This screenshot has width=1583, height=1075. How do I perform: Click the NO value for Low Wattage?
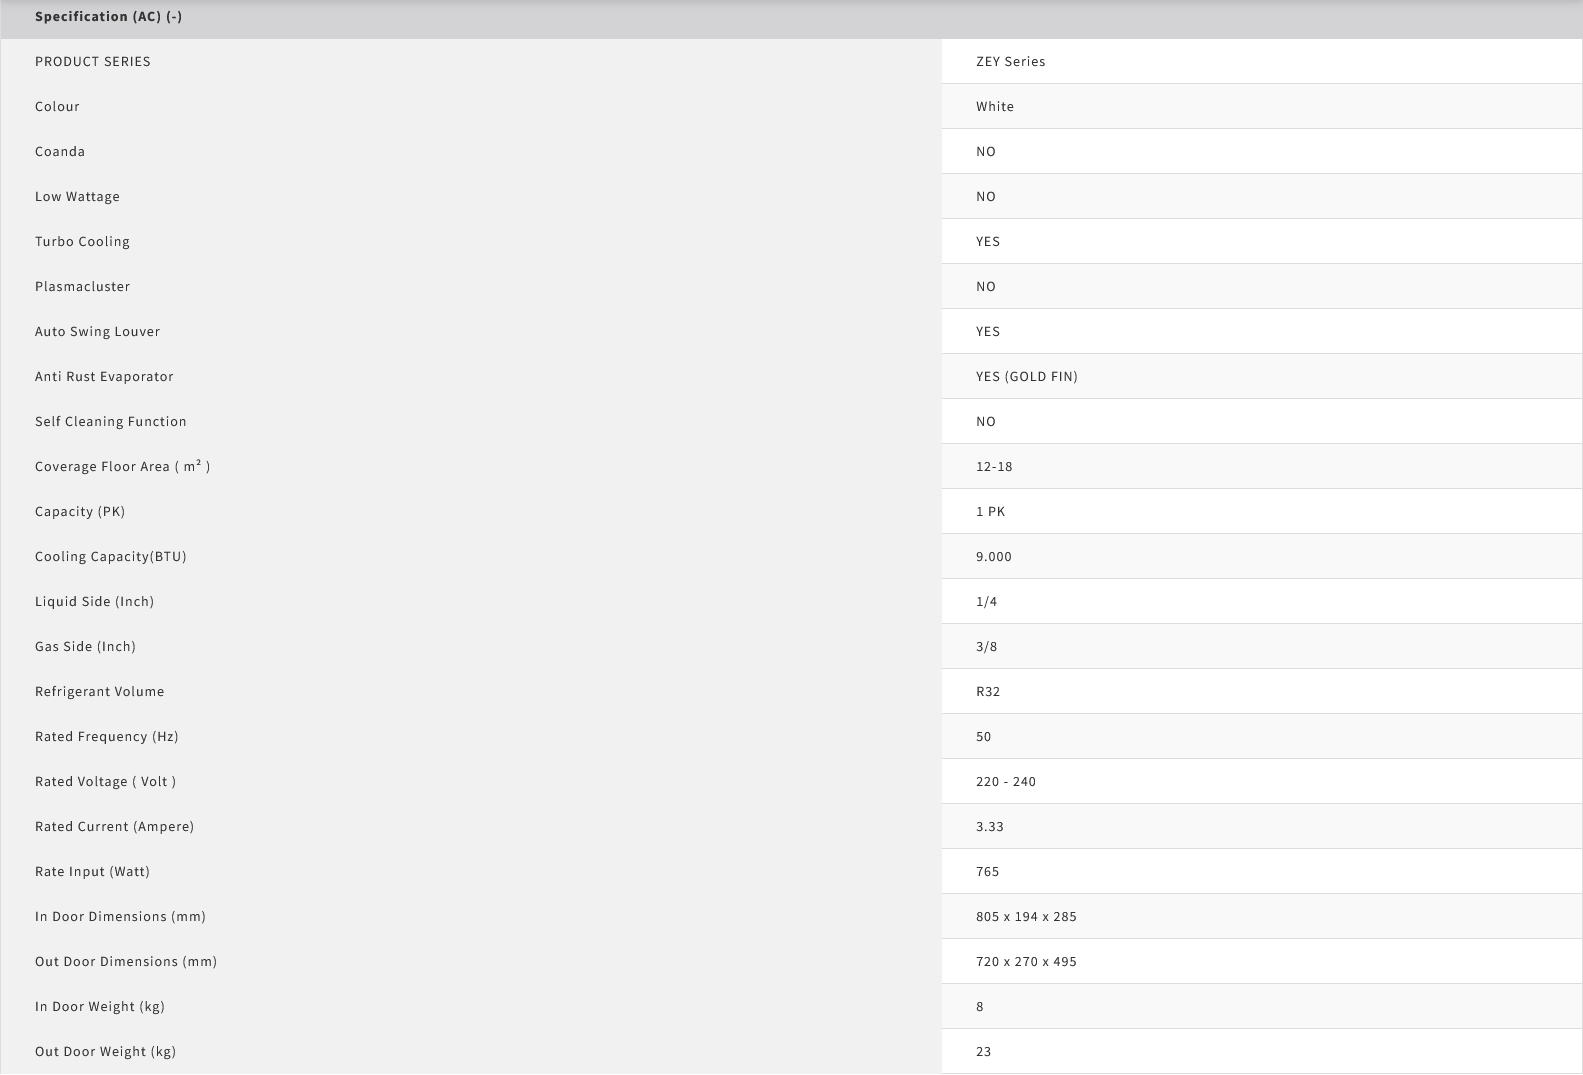986,196
